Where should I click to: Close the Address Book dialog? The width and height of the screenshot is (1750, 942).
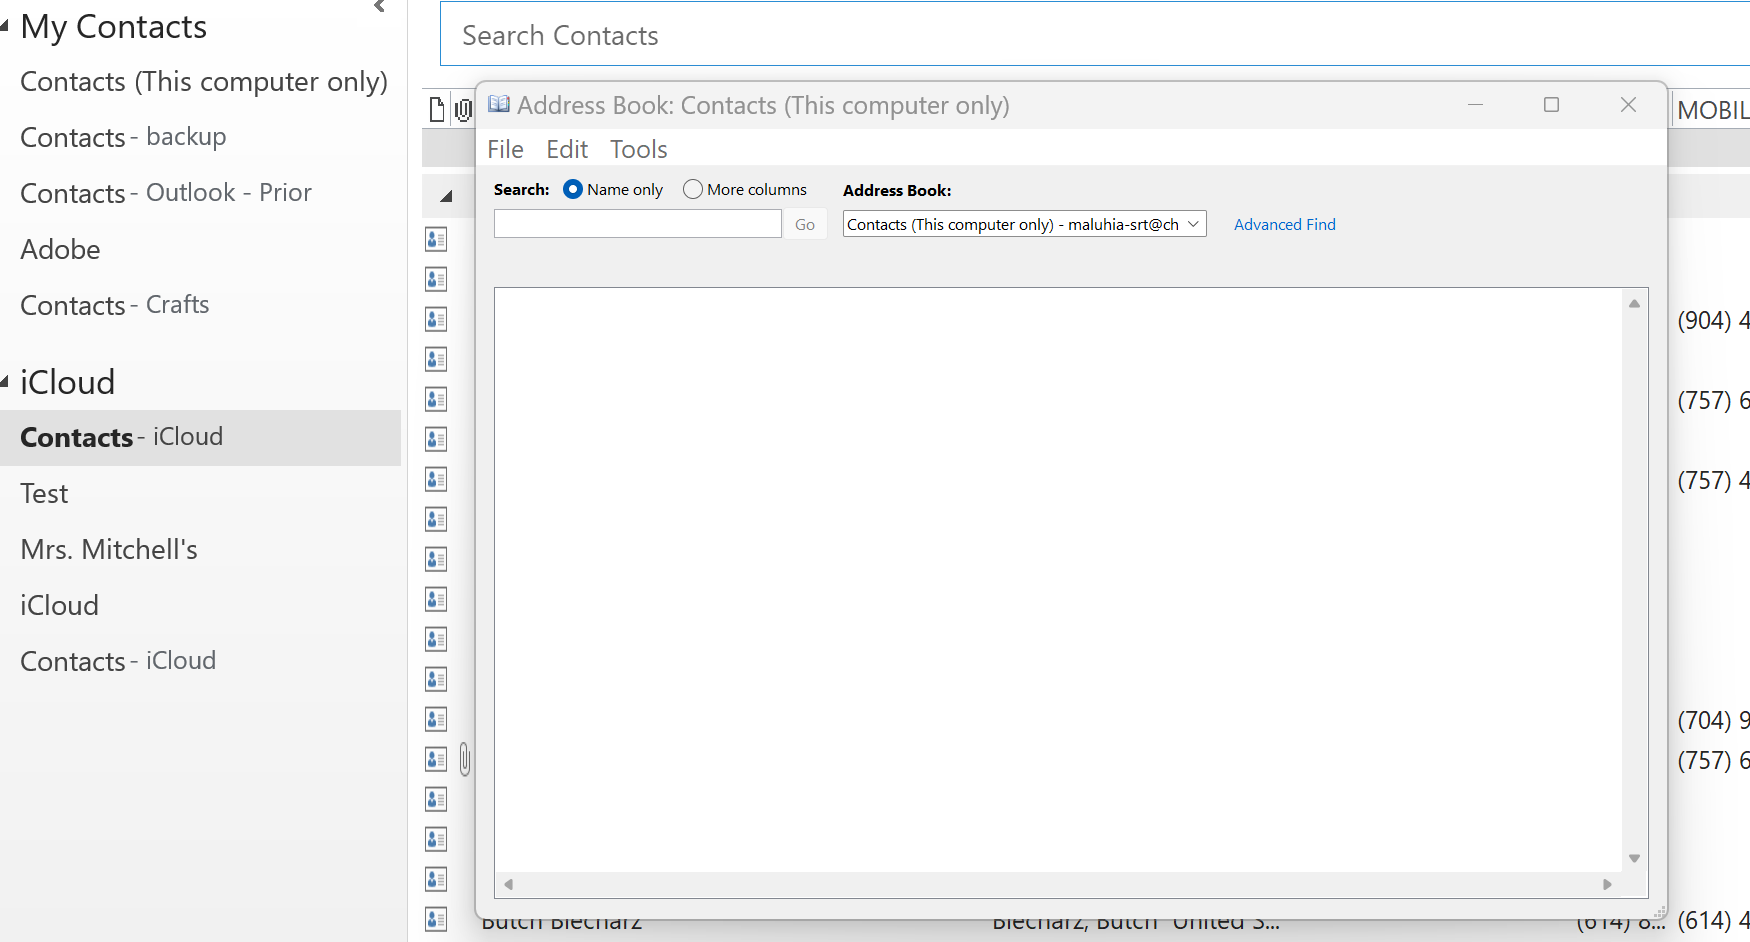tap(1628, 105)
